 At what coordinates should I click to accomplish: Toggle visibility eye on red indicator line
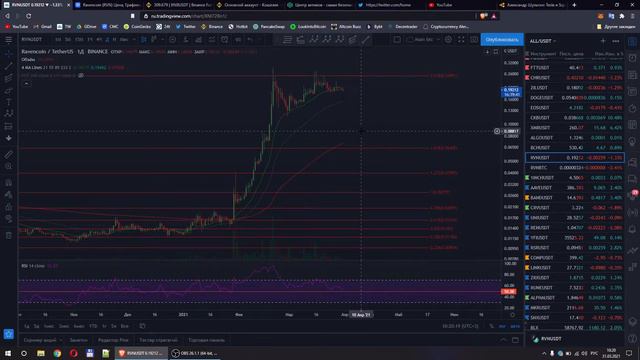[x=81, y=76]
